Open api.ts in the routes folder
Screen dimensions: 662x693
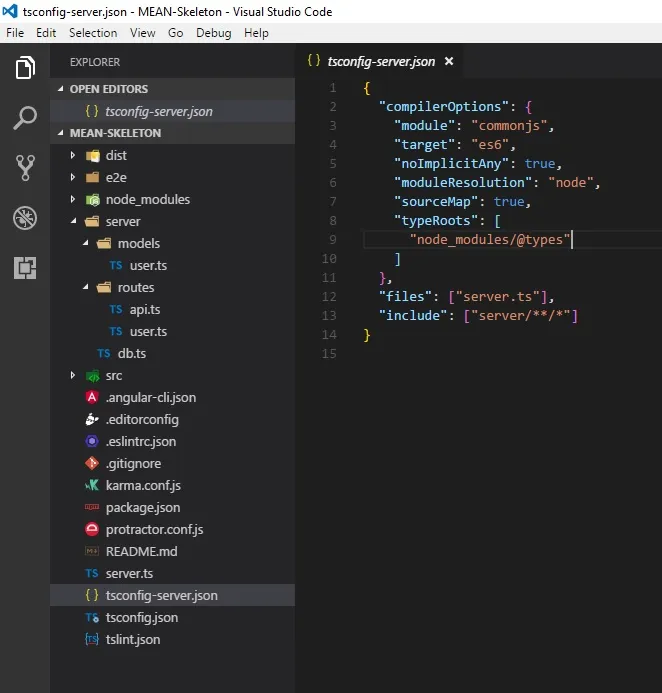click(x=172, y=309)
